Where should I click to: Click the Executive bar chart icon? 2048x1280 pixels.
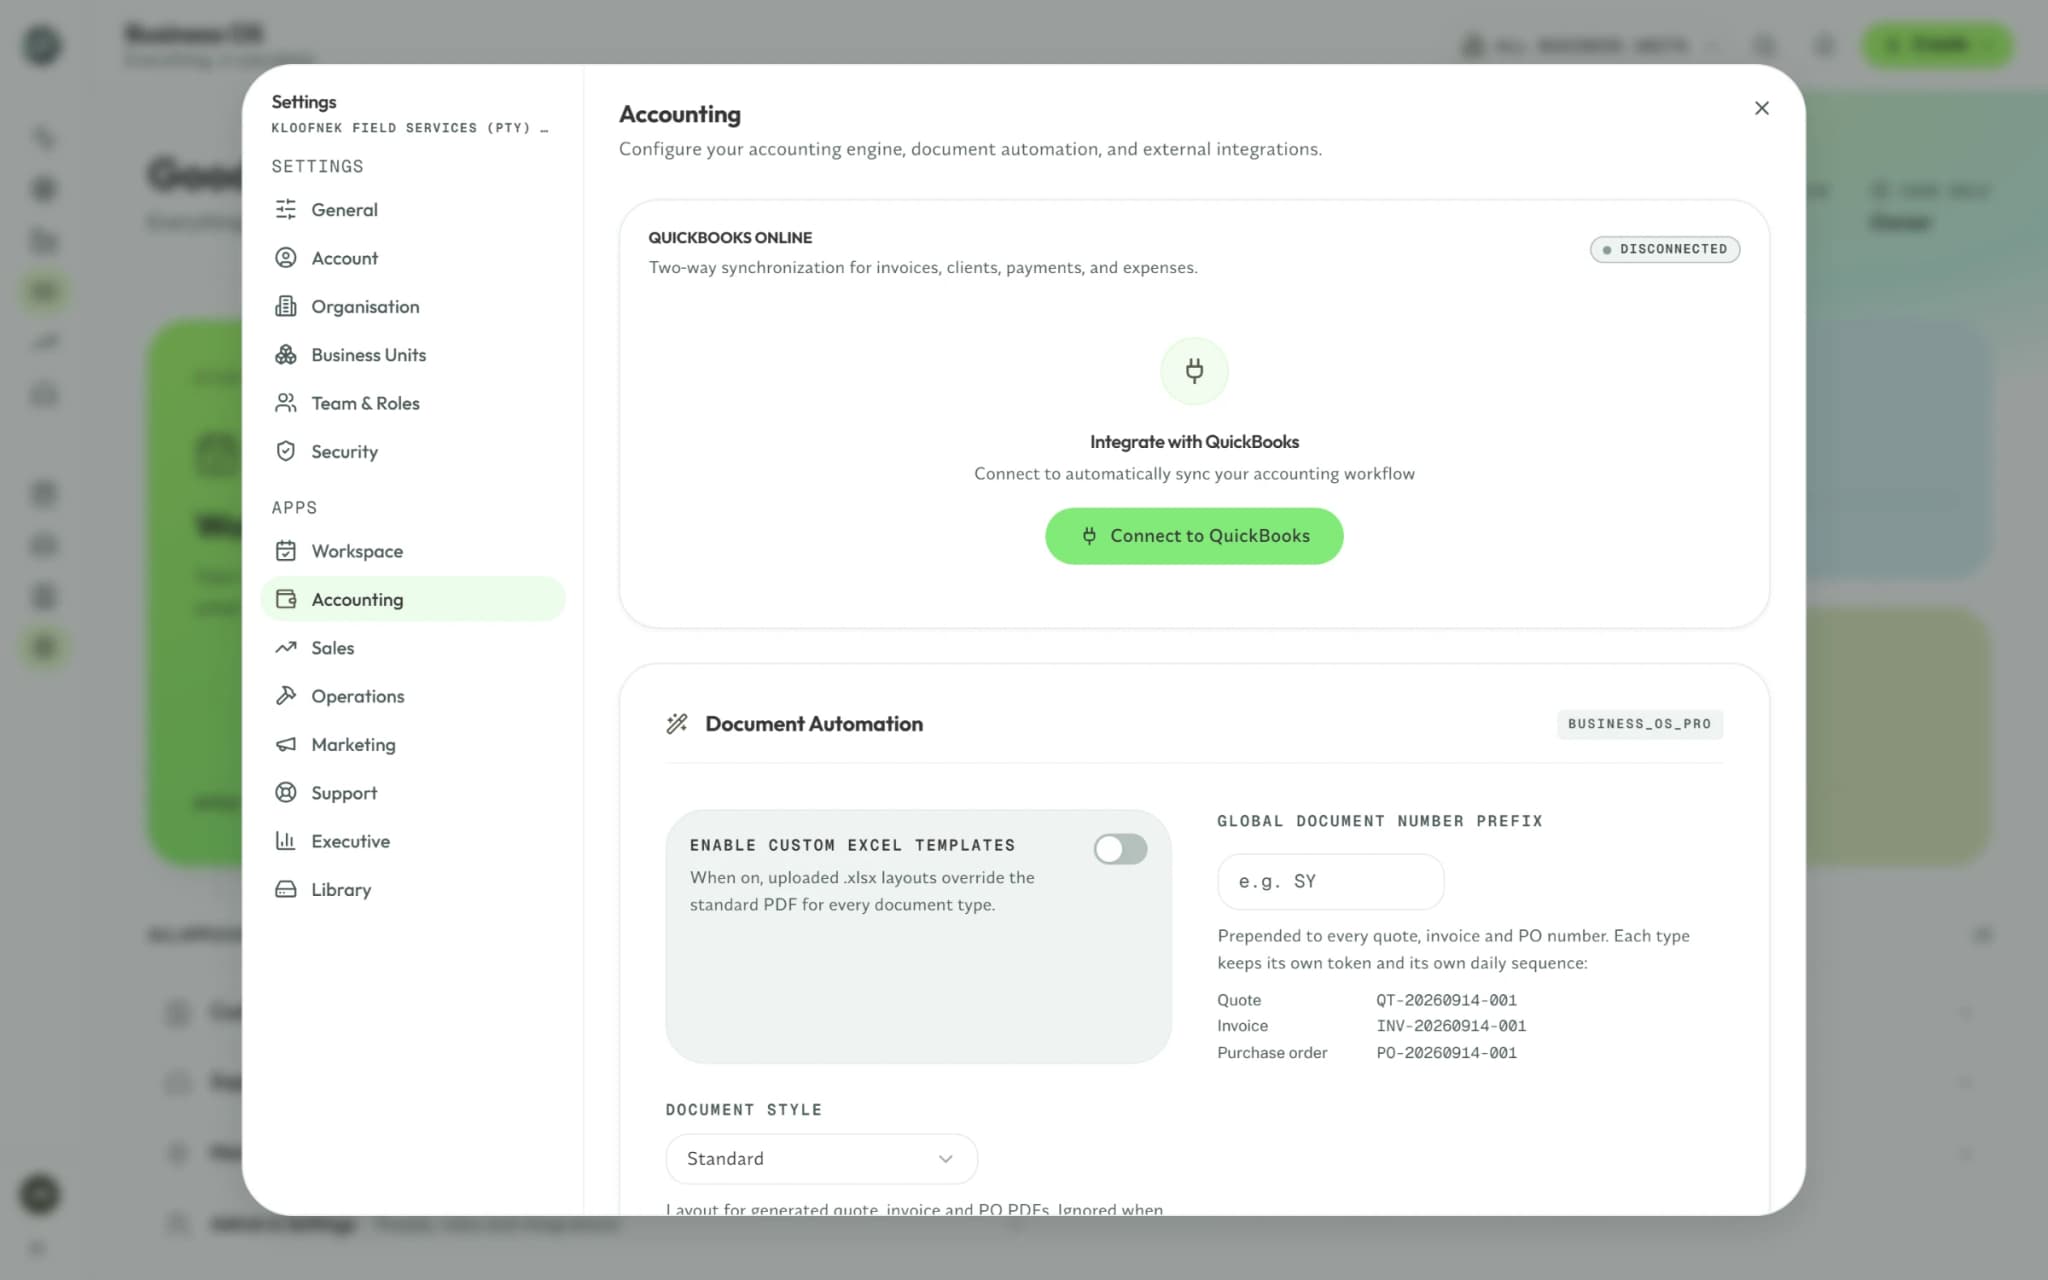286,841
